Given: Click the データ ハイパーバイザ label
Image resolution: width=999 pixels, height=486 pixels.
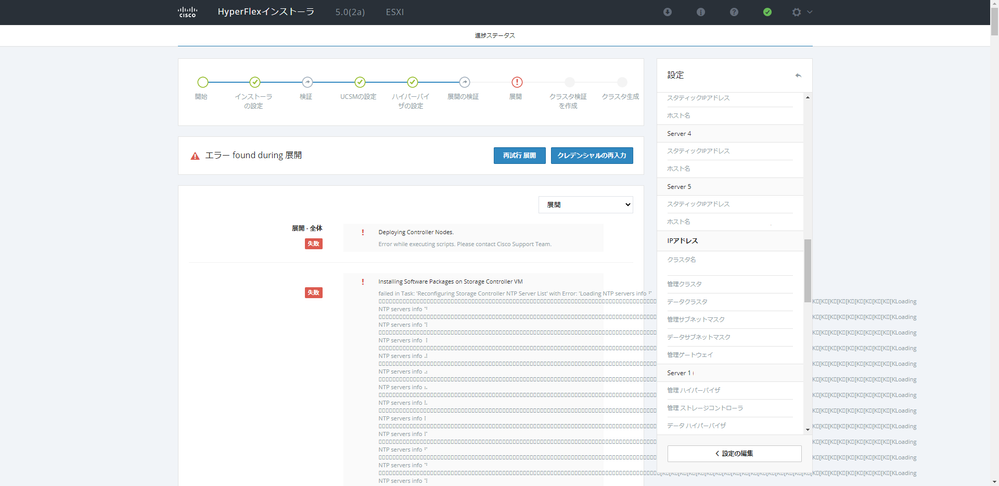Looking at the screenshot, I should pyautogui.click(x=696, y=425).
